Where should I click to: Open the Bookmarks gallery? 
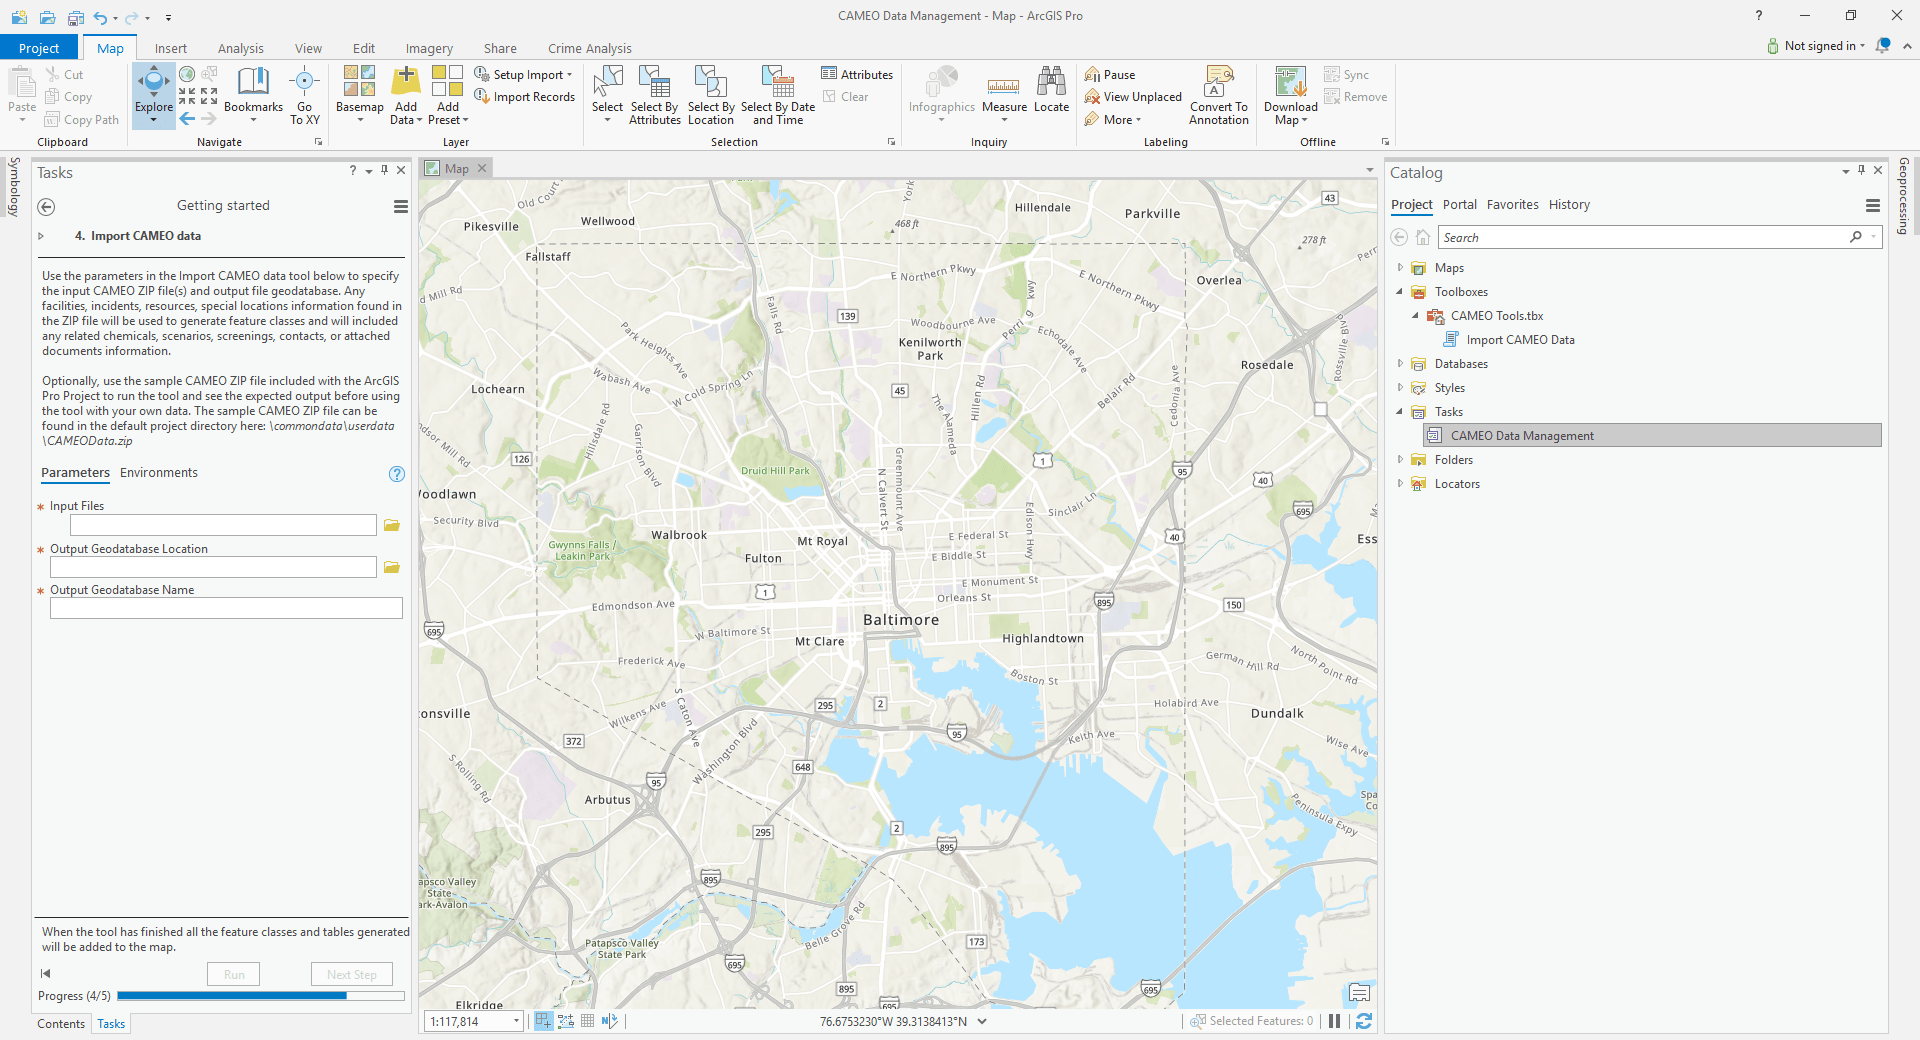[253, 95]
